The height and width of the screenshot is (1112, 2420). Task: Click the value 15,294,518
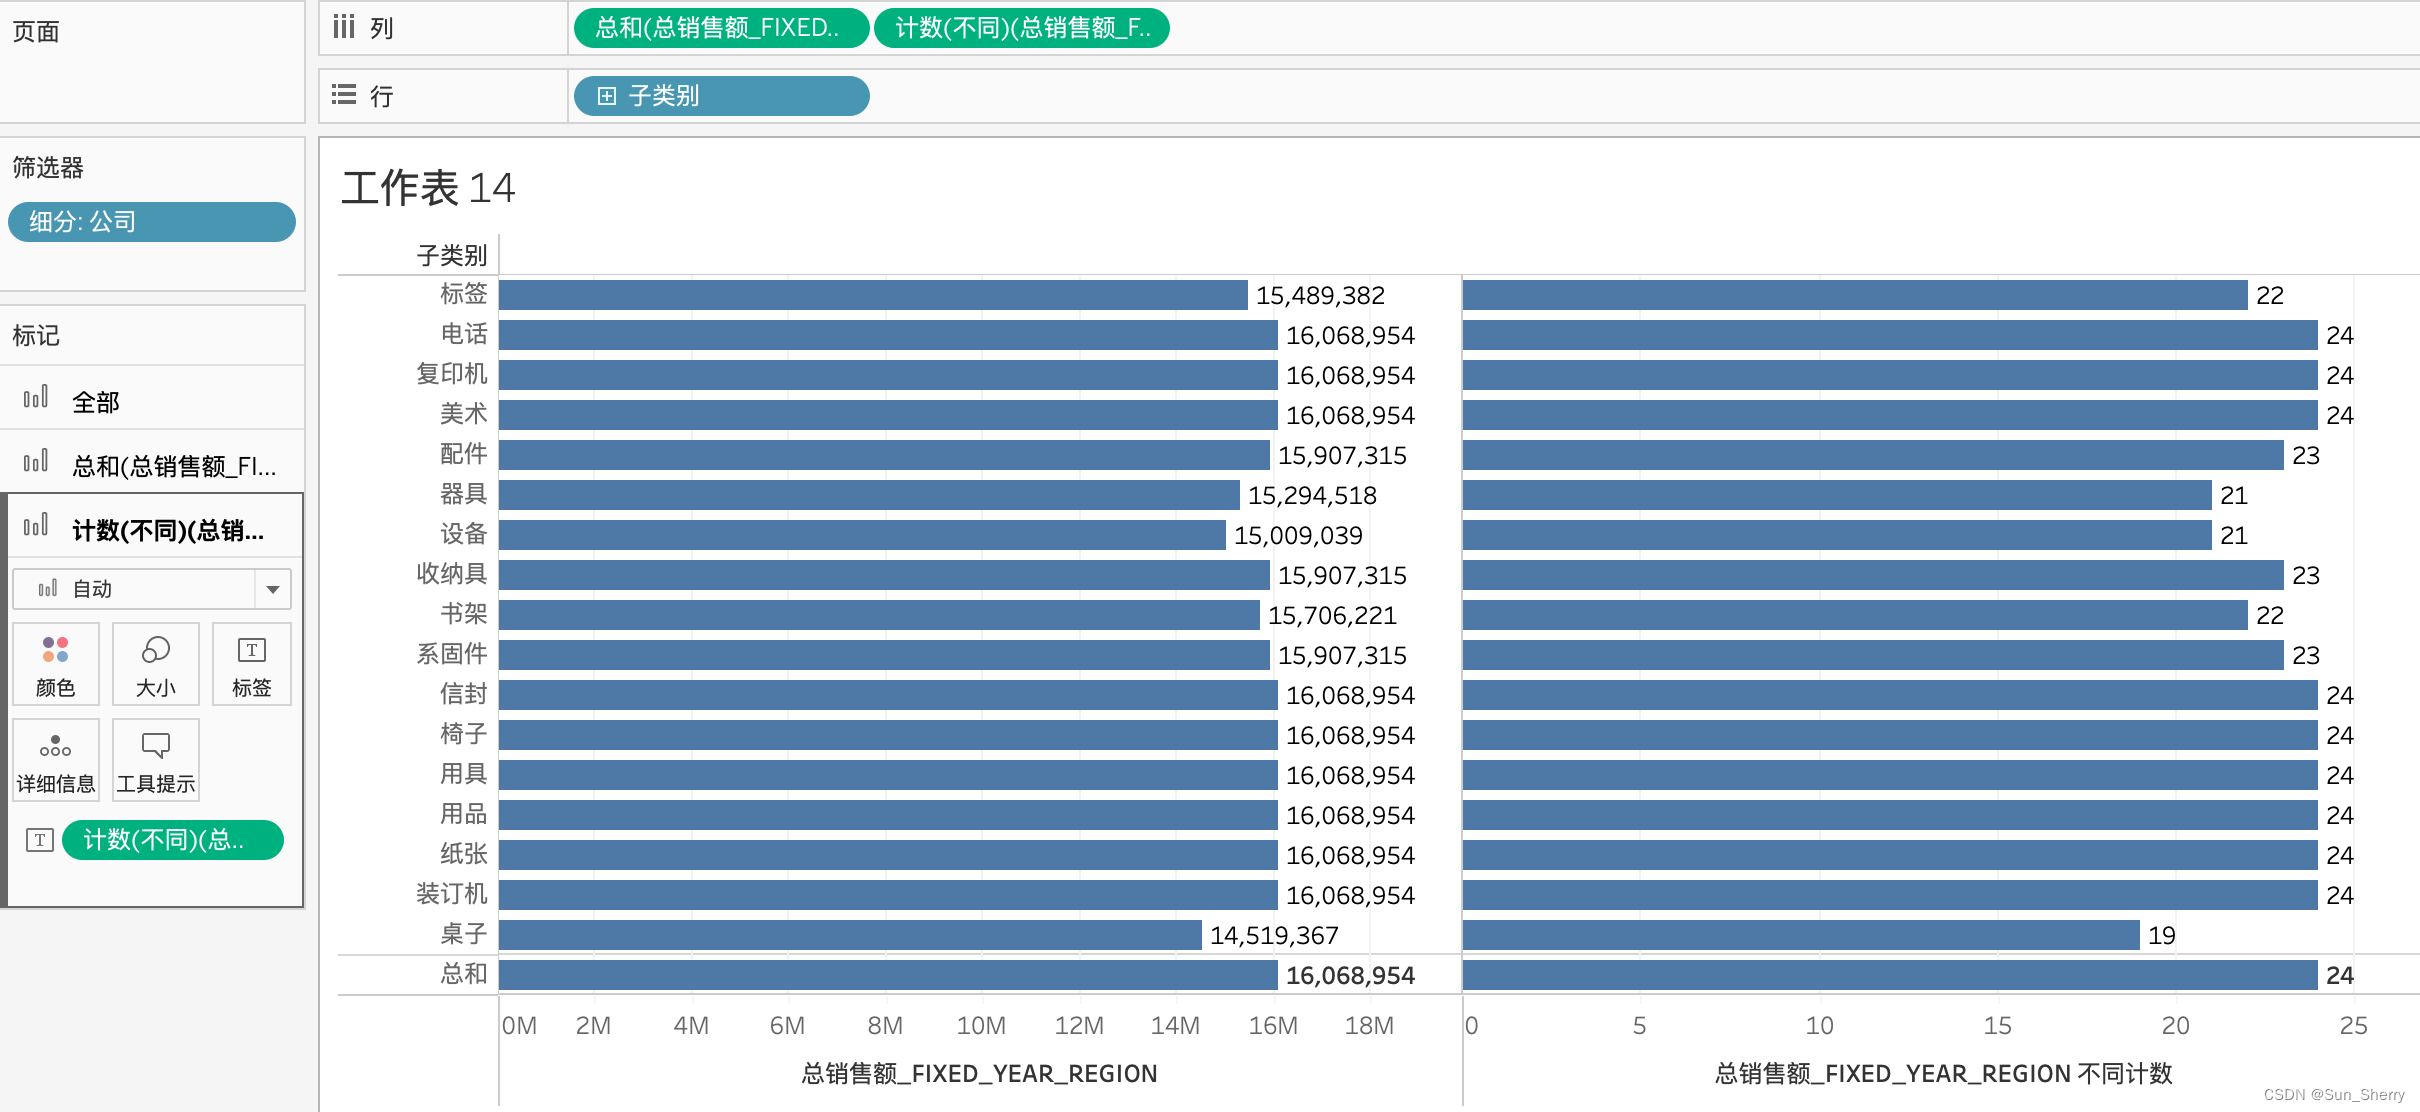click(1312, 496)
